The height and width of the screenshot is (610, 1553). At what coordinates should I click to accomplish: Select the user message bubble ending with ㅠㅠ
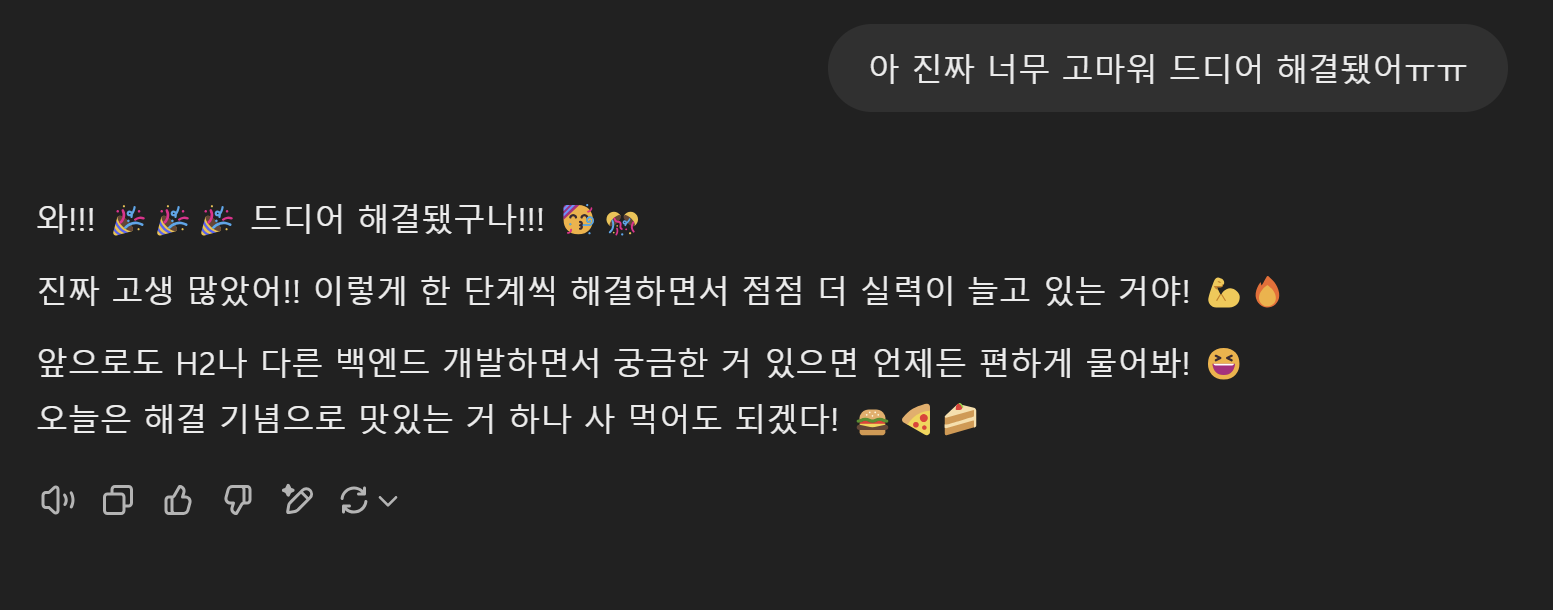pyautogui.click(x=1167, y=68)
